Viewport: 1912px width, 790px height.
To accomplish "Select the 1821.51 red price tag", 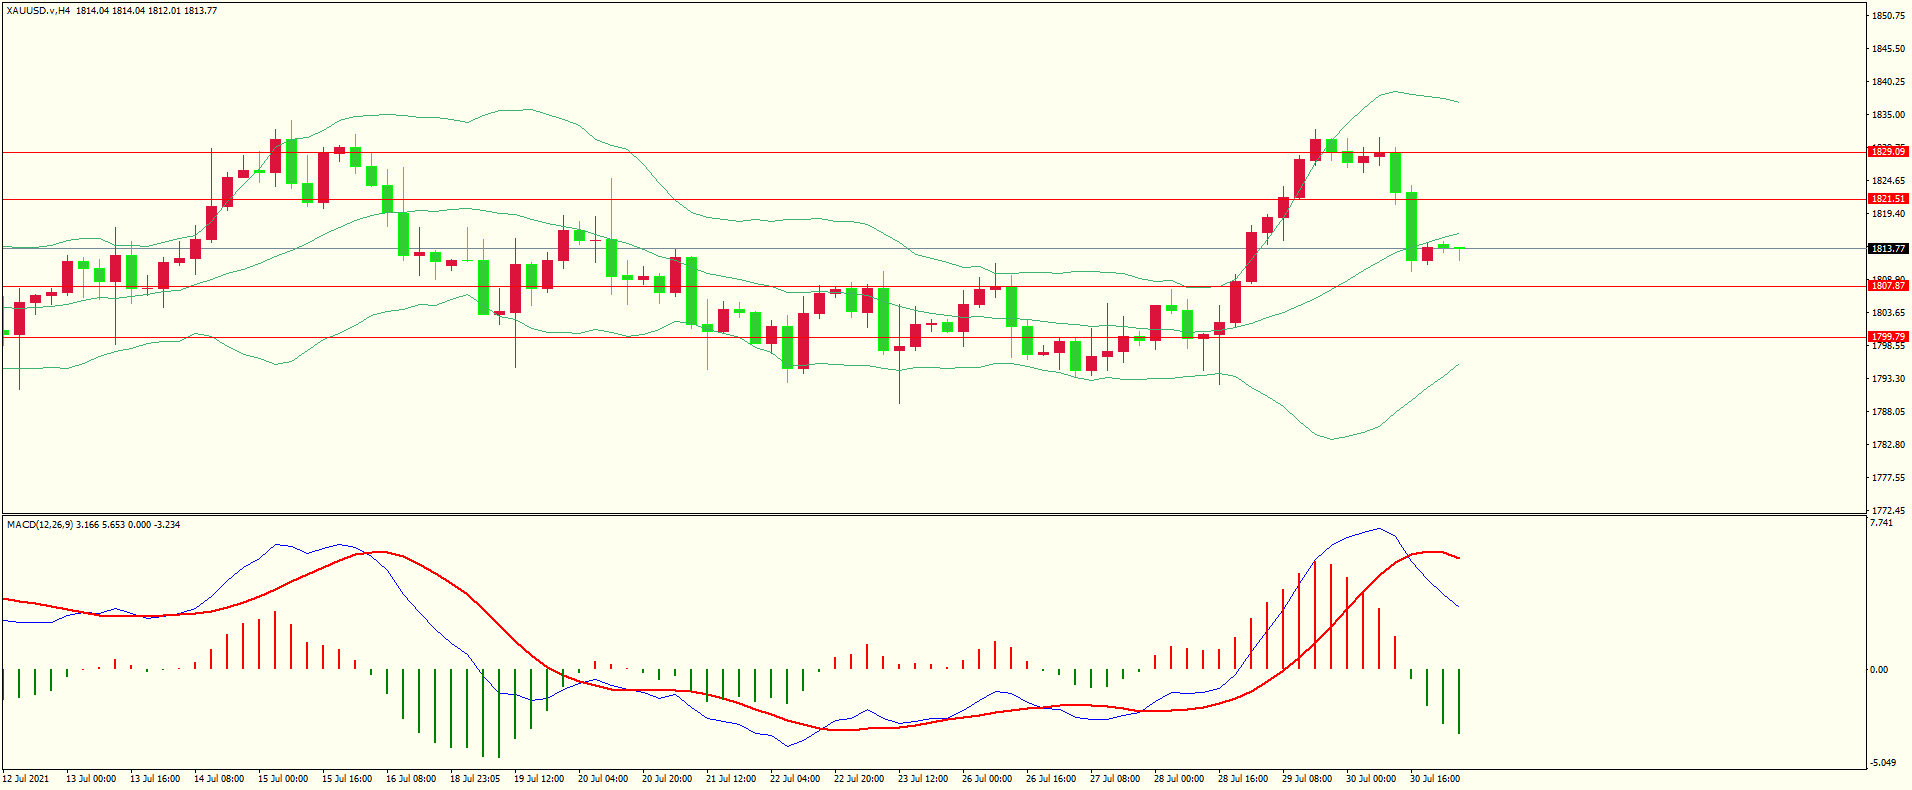I will [x=1888, y=199].
